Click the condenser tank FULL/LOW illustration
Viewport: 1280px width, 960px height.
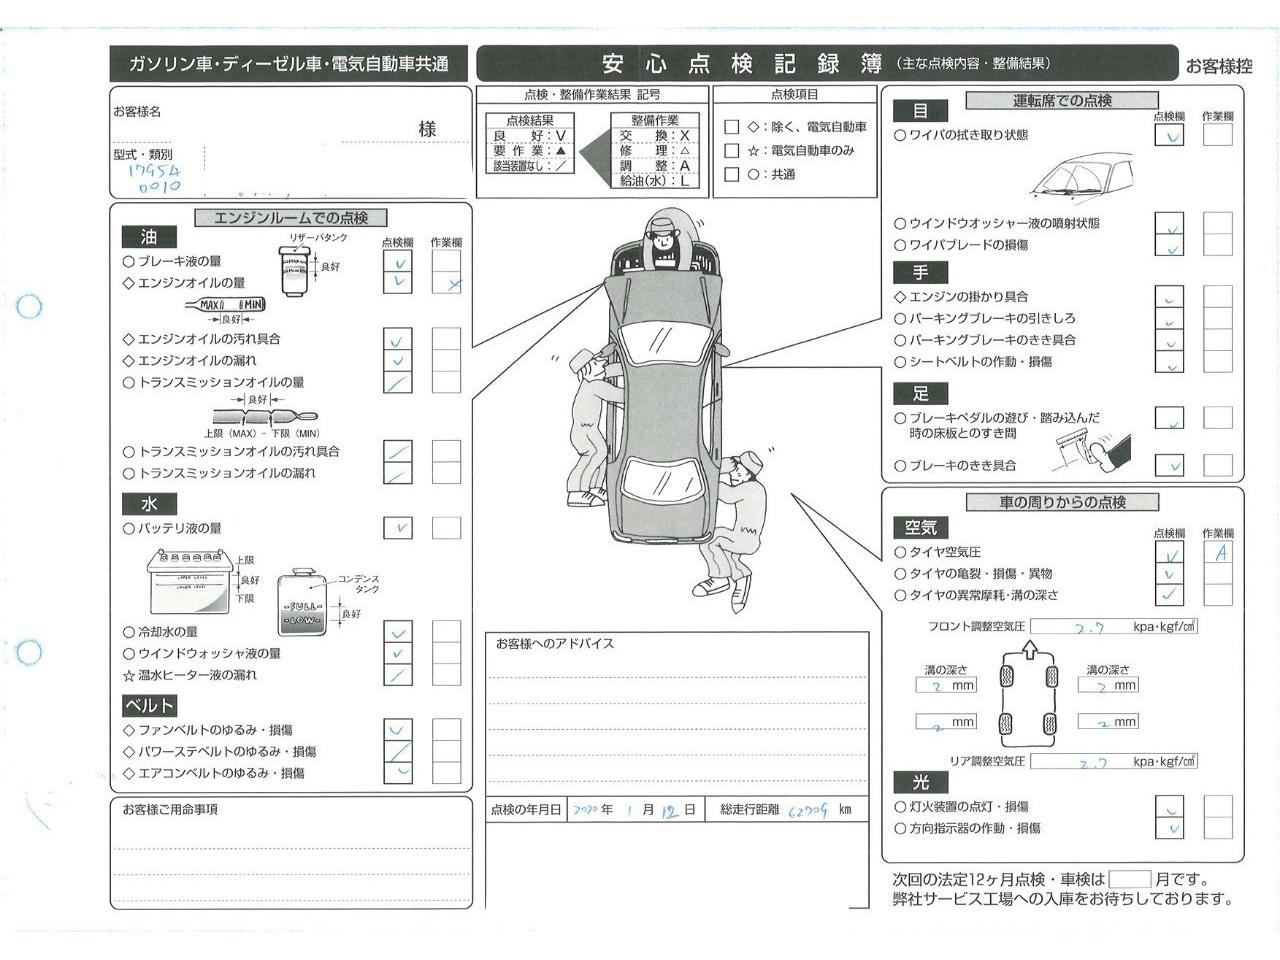(x=302, y=602)
